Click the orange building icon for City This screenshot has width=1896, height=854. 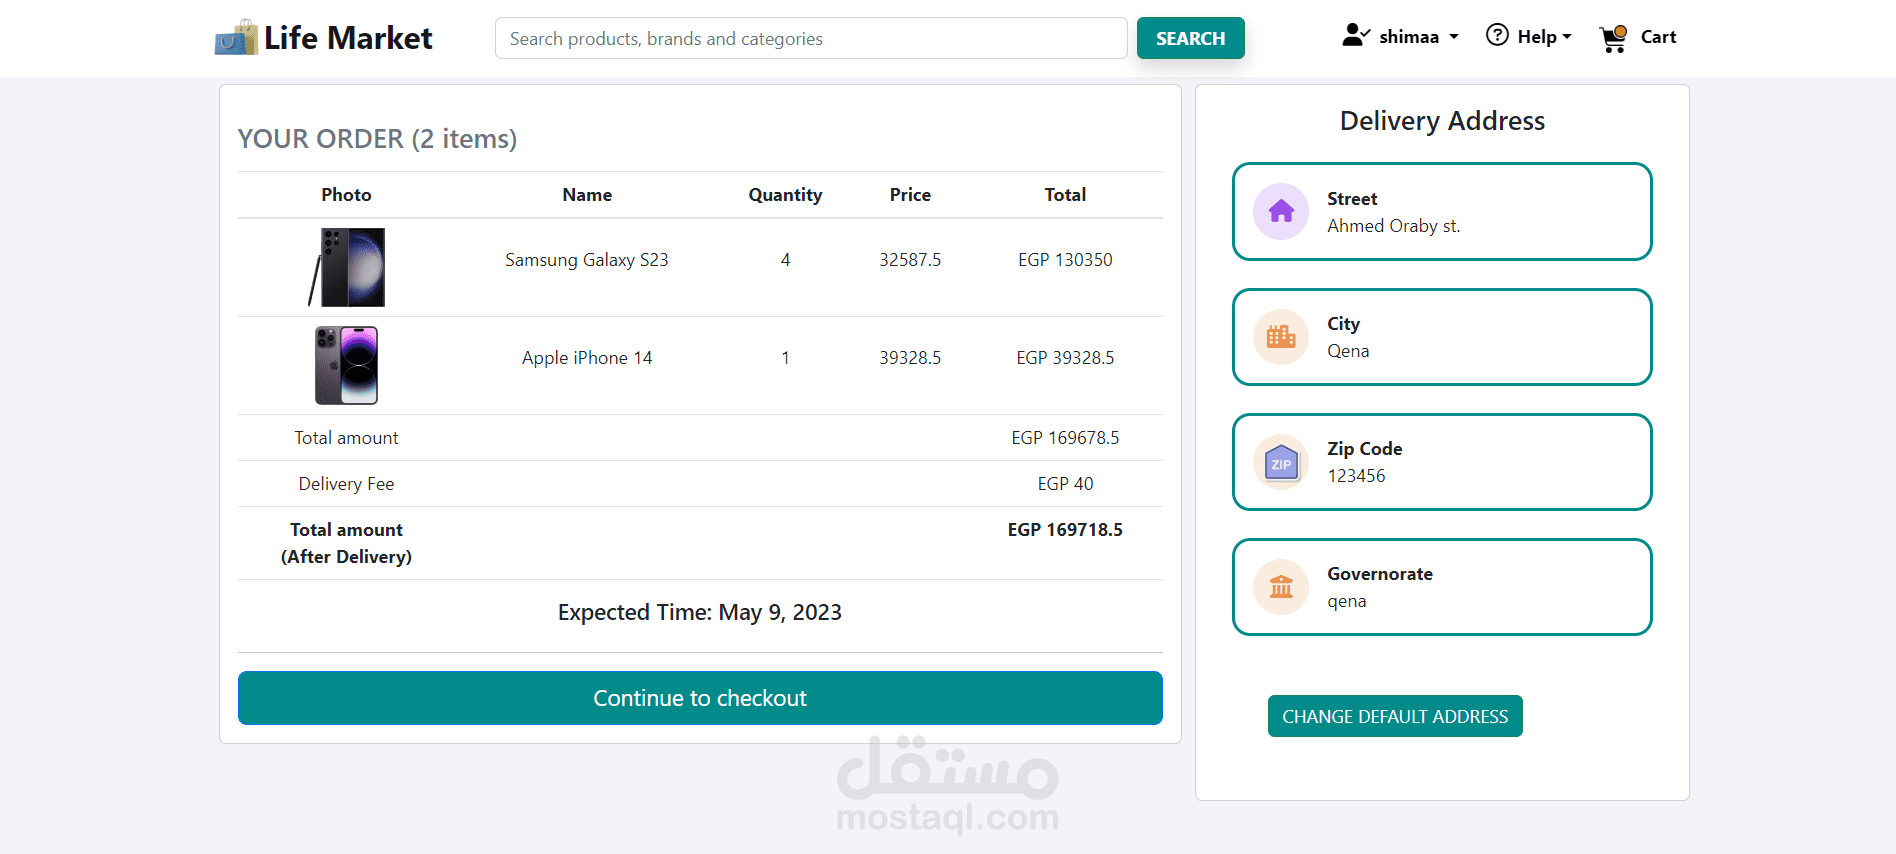point(1281,336)
